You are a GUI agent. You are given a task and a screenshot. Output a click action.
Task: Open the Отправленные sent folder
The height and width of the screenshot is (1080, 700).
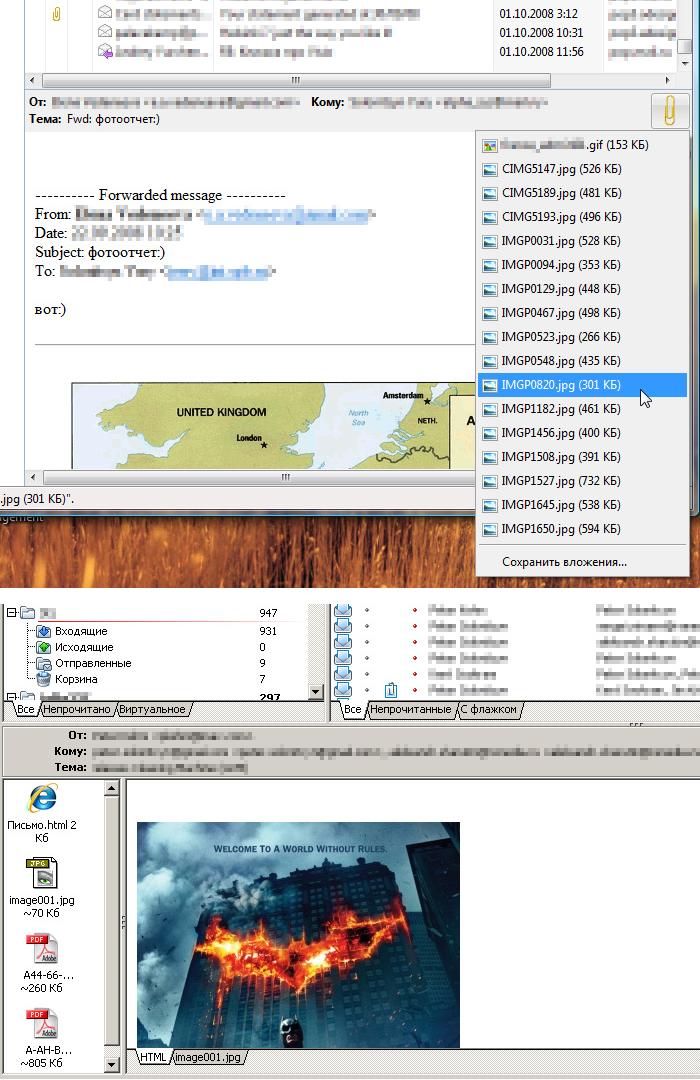pyautogui.click(x=92, y=663)
